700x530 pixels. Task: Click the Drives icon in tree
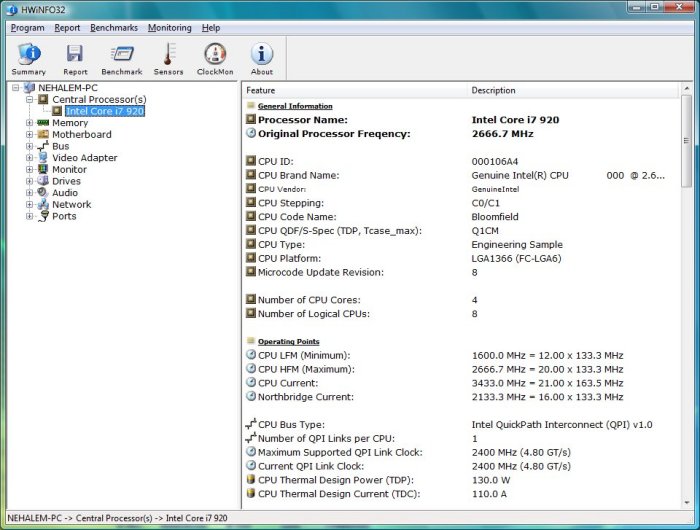tap(43, 181)
